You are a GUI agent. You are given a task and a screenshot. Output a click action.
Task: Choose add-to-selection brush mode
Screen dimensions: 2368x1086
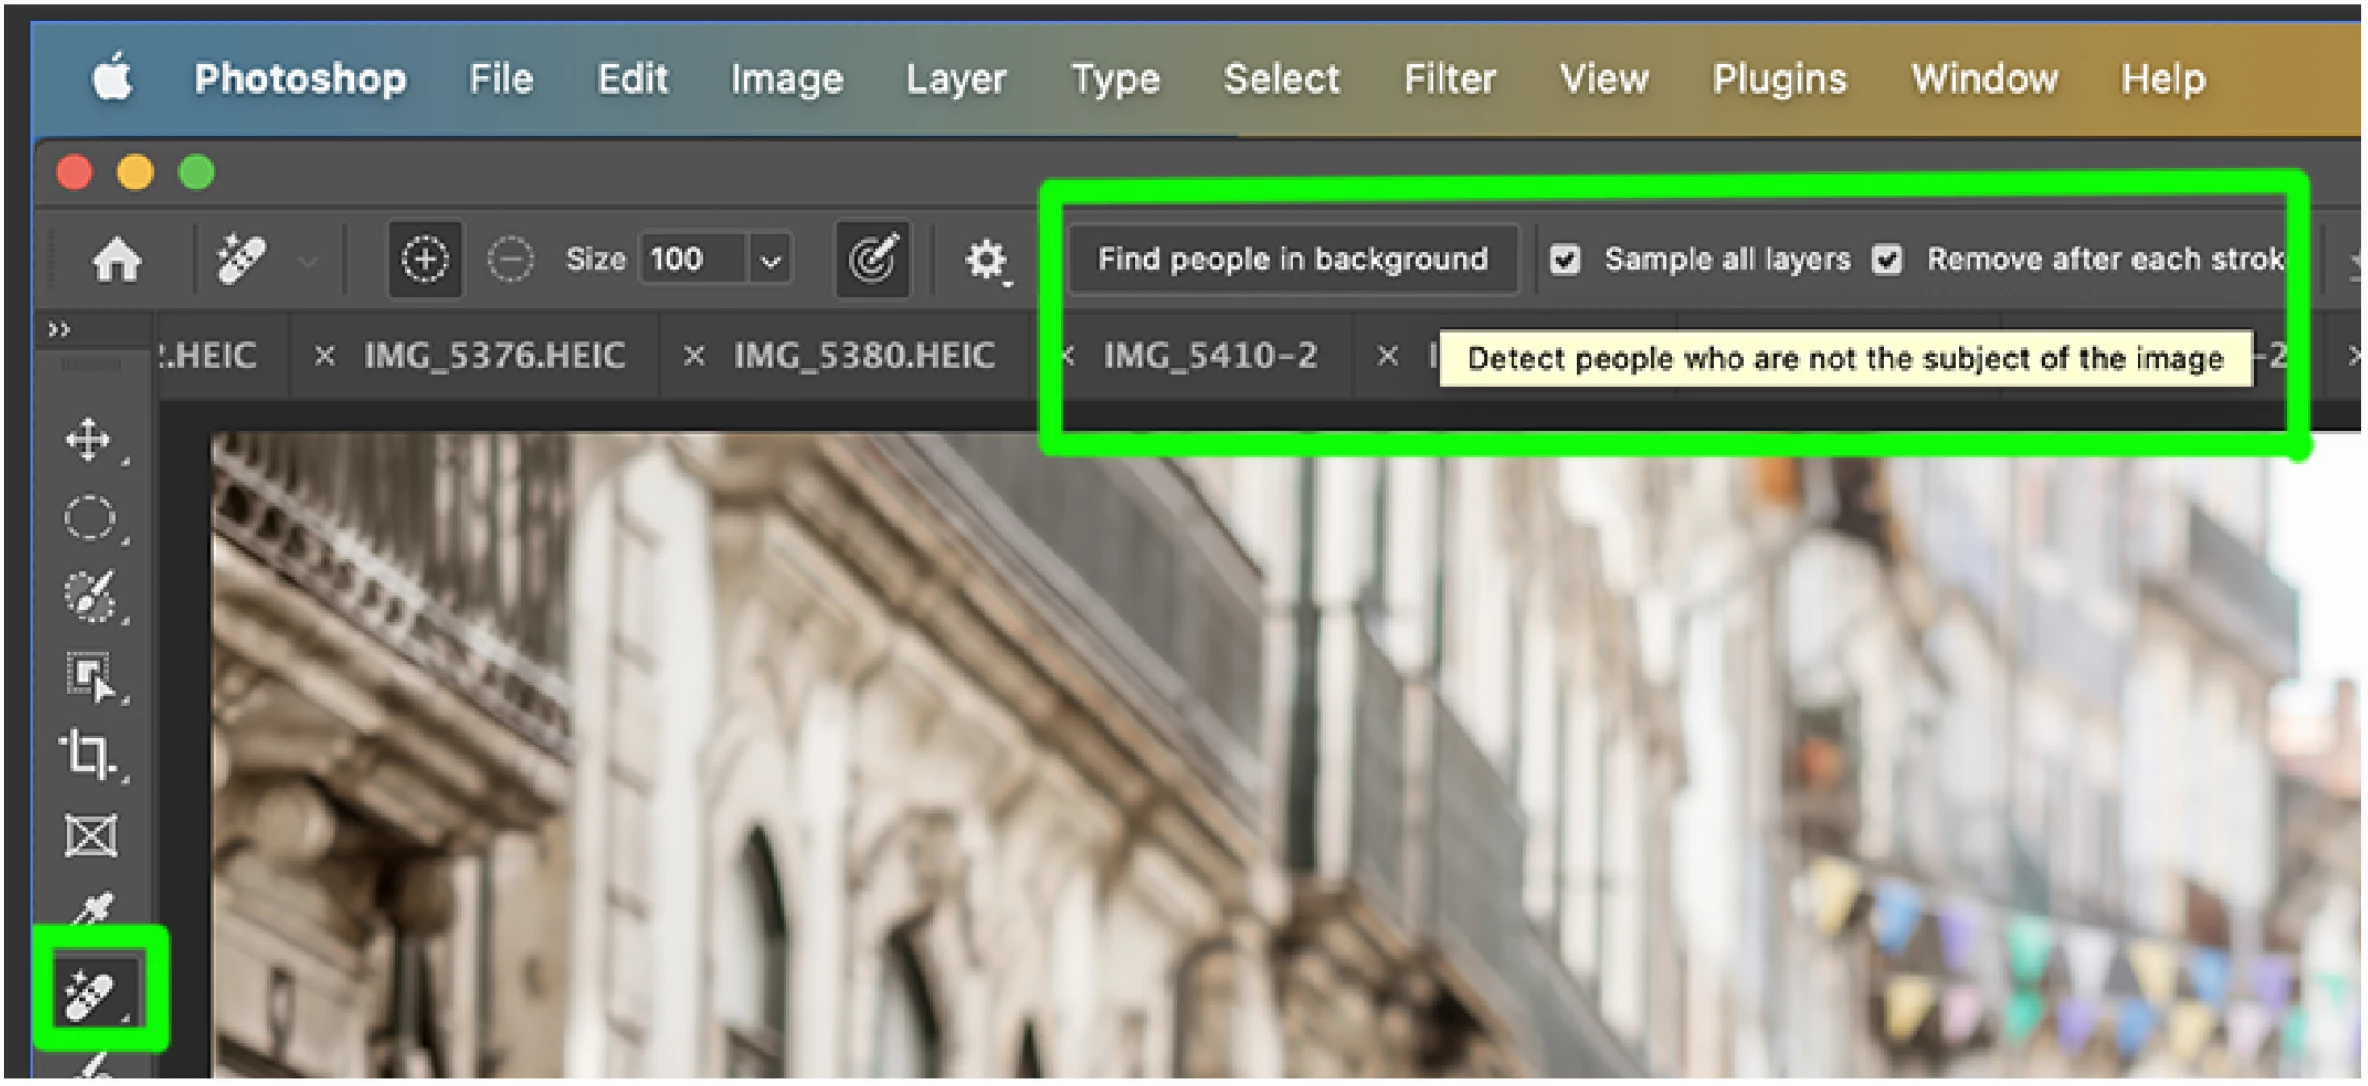click(425, 260)
